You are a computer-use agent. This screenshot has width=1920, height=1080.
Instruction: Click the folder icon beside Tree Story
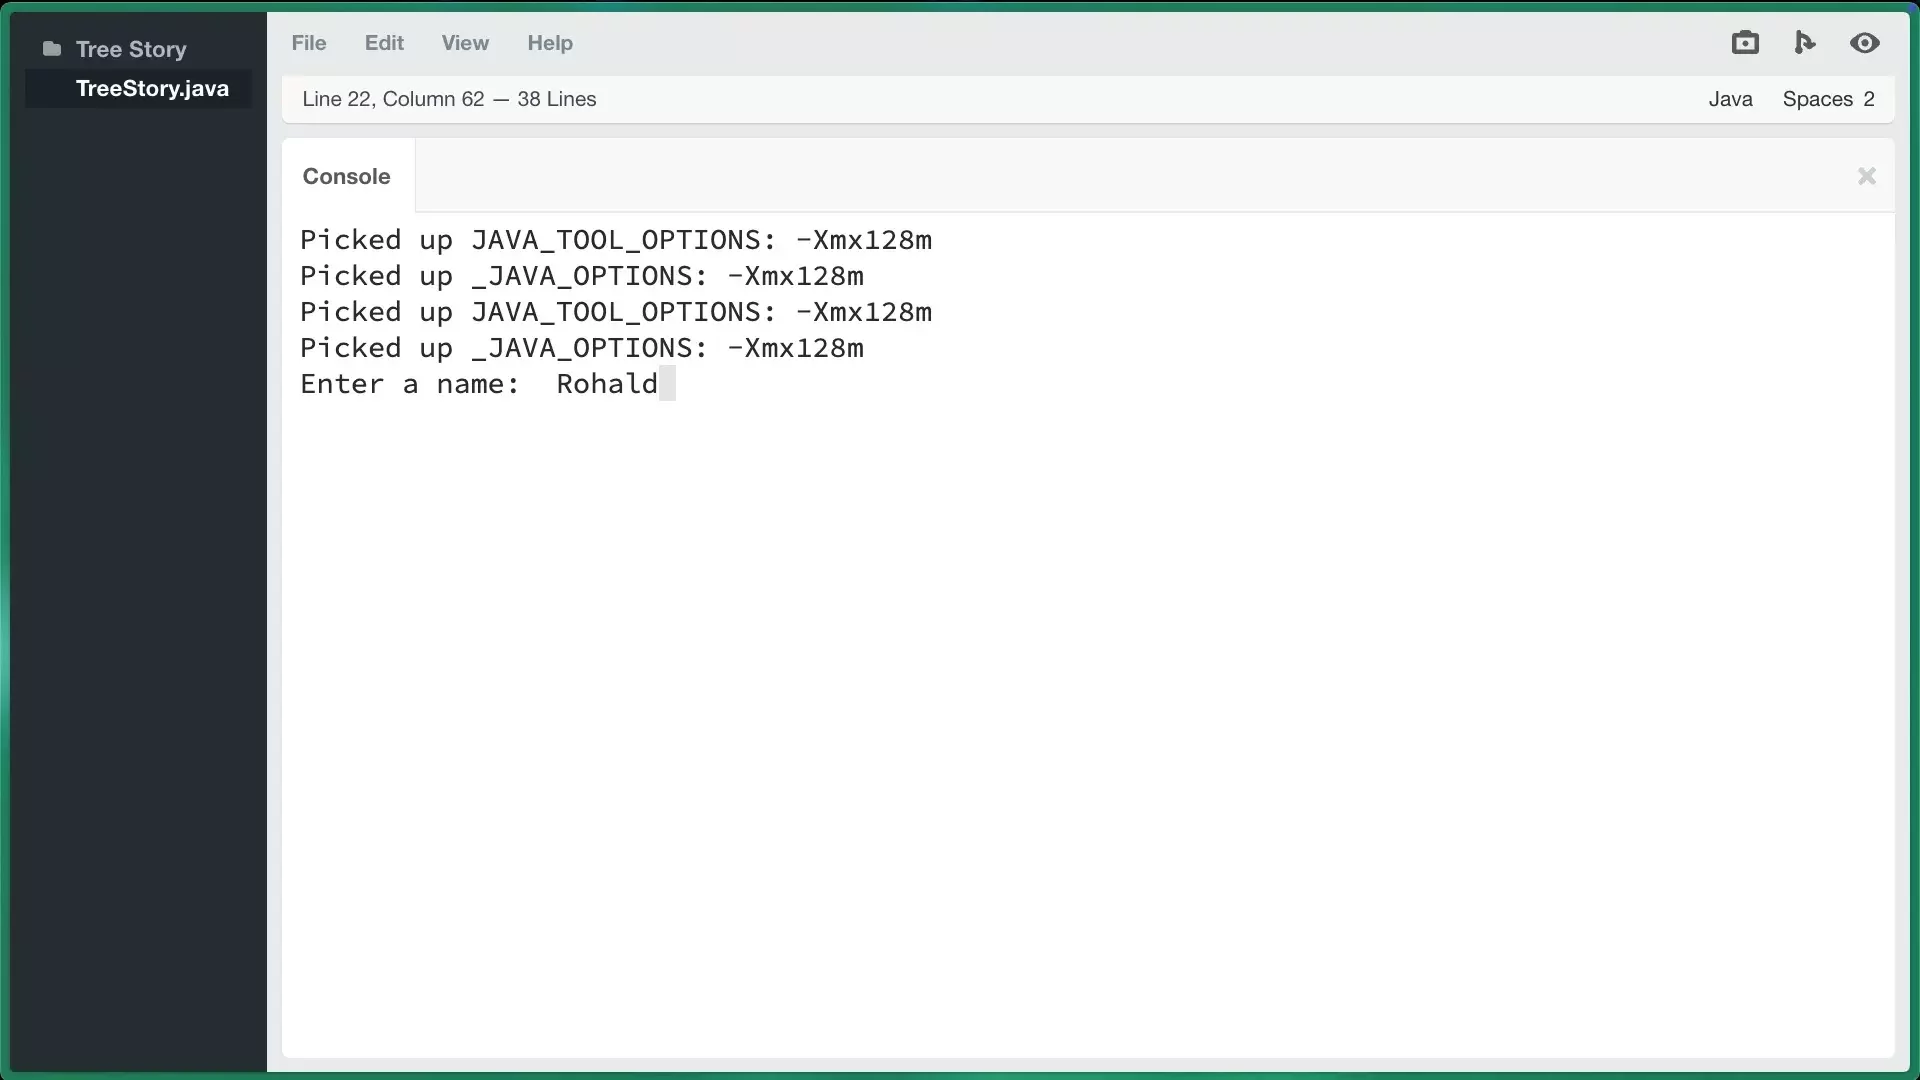[x=50, y=48]
